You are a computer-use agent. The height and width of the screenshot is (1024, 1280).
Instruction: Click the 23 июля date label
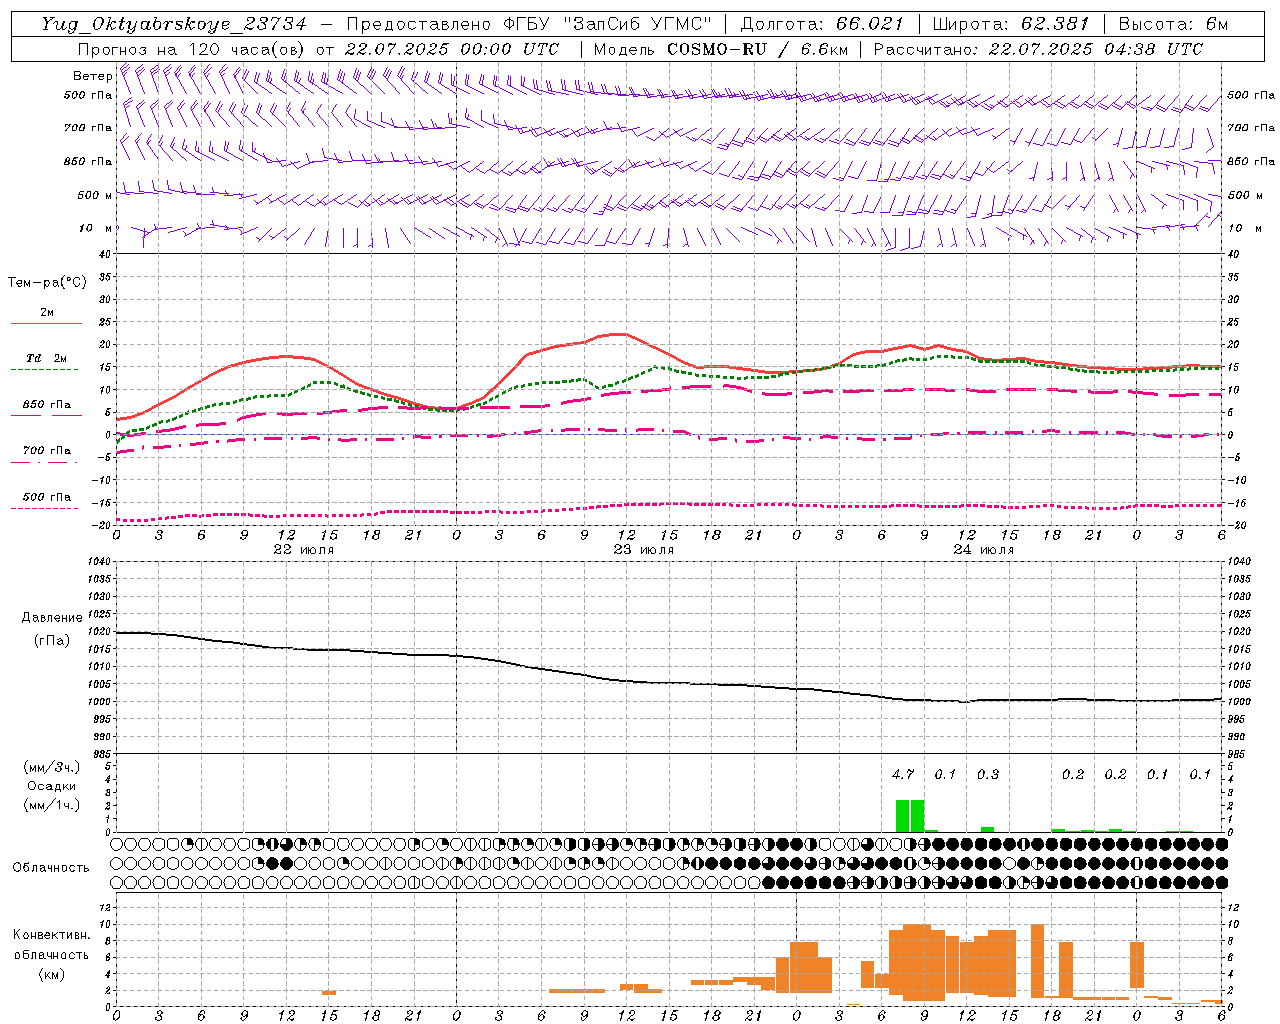click(644, 550)
